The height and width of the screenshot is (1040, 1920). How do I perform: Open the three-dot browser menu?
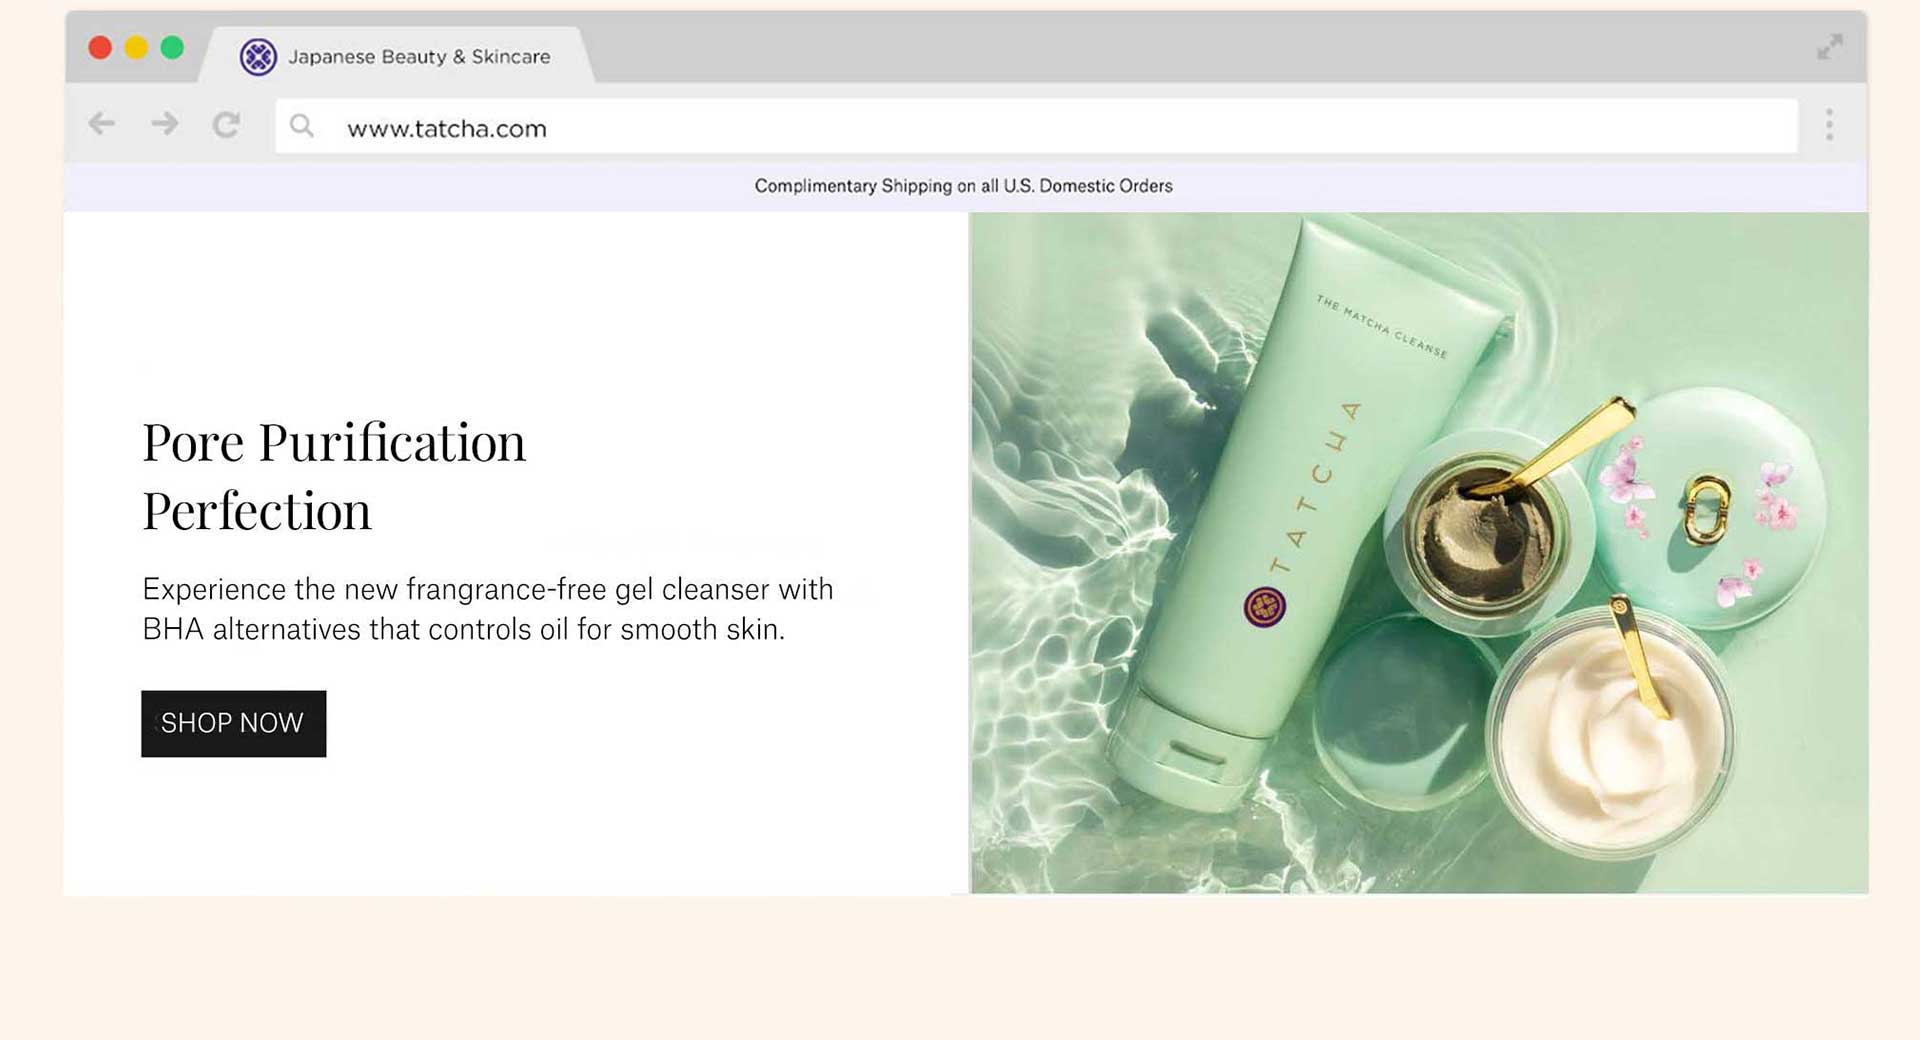point(1829,125)
